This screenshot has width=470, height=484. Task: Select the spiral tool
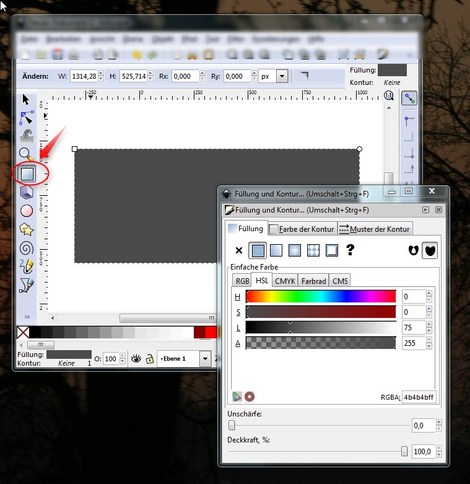[x=27, y=248]
